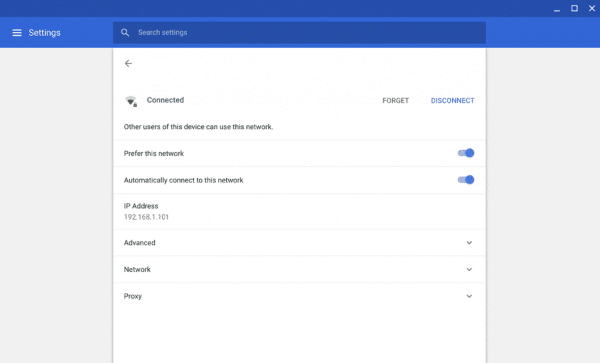Expand the Proxy section chevron
This screenshot has width=600, height=363.
[x=469, y=296]
